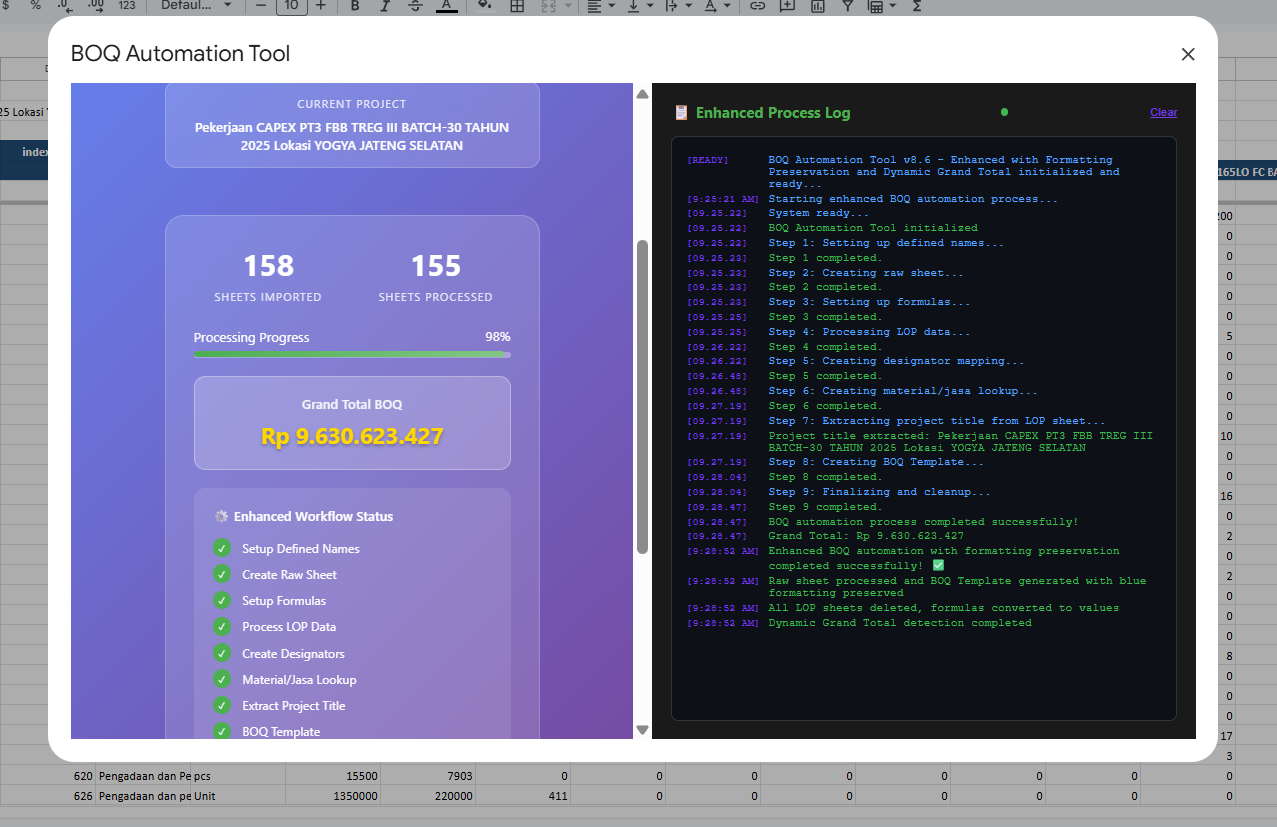Click the Italic icon in the toolbar
The height and width of the screenshot is (827, 1277).
(x=385, y=6)
